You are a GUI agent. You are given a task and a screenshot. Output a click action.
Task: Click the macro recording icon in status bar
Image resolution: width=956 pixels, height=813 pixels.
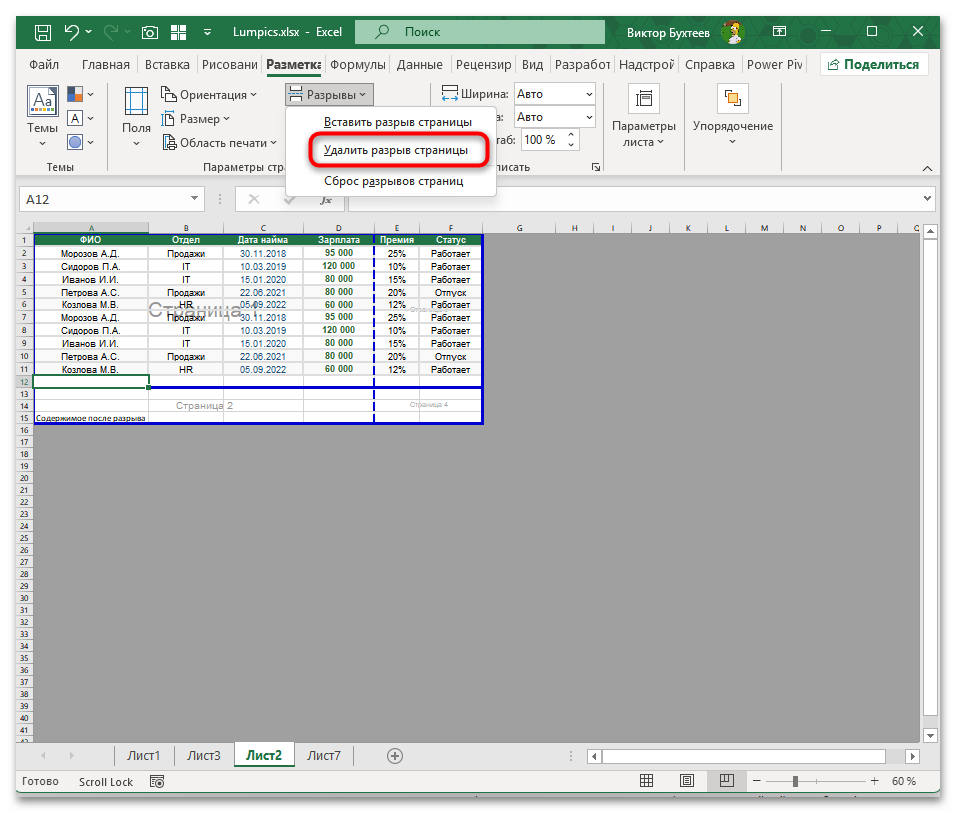tap(154, 781)
